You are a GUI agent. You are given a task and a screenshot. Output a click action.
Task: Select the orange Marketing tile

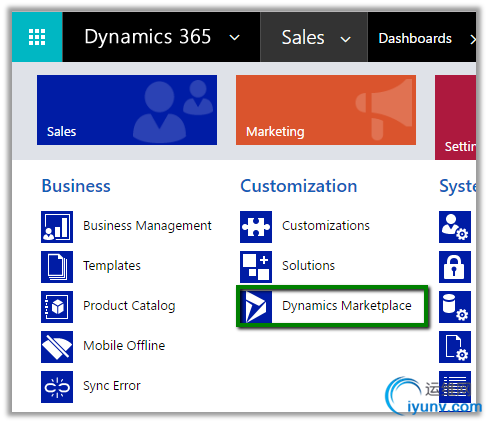326,110
